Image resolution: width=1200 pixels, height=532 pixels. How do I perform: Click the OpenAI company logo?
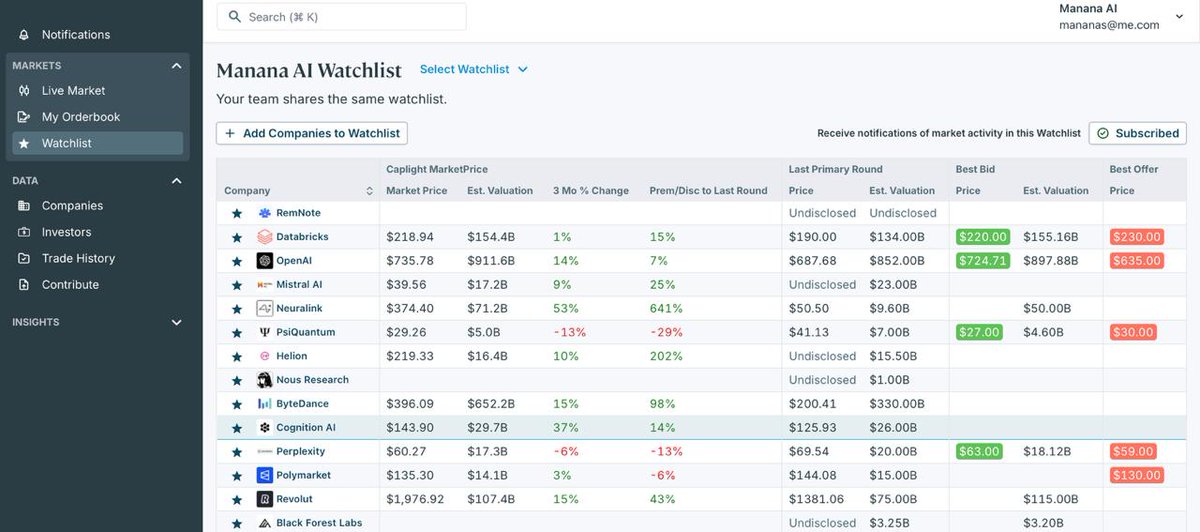click(265, 261)
